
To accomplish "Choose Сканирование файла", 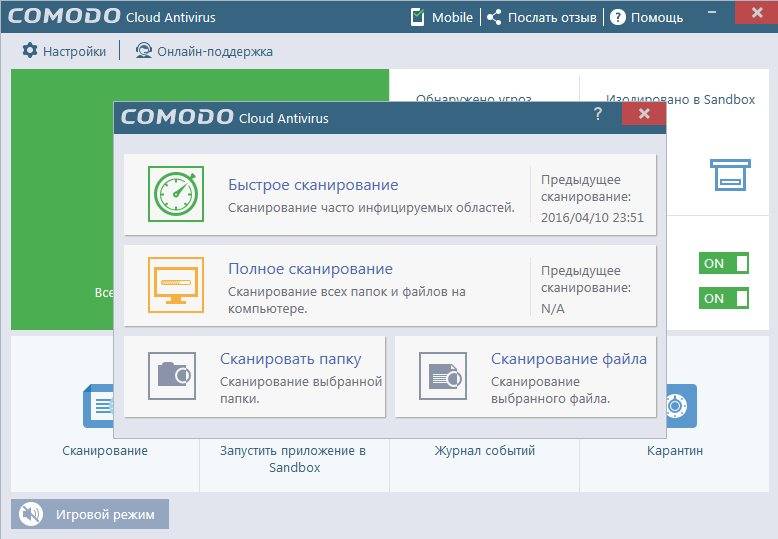I will tap(526, 377).
